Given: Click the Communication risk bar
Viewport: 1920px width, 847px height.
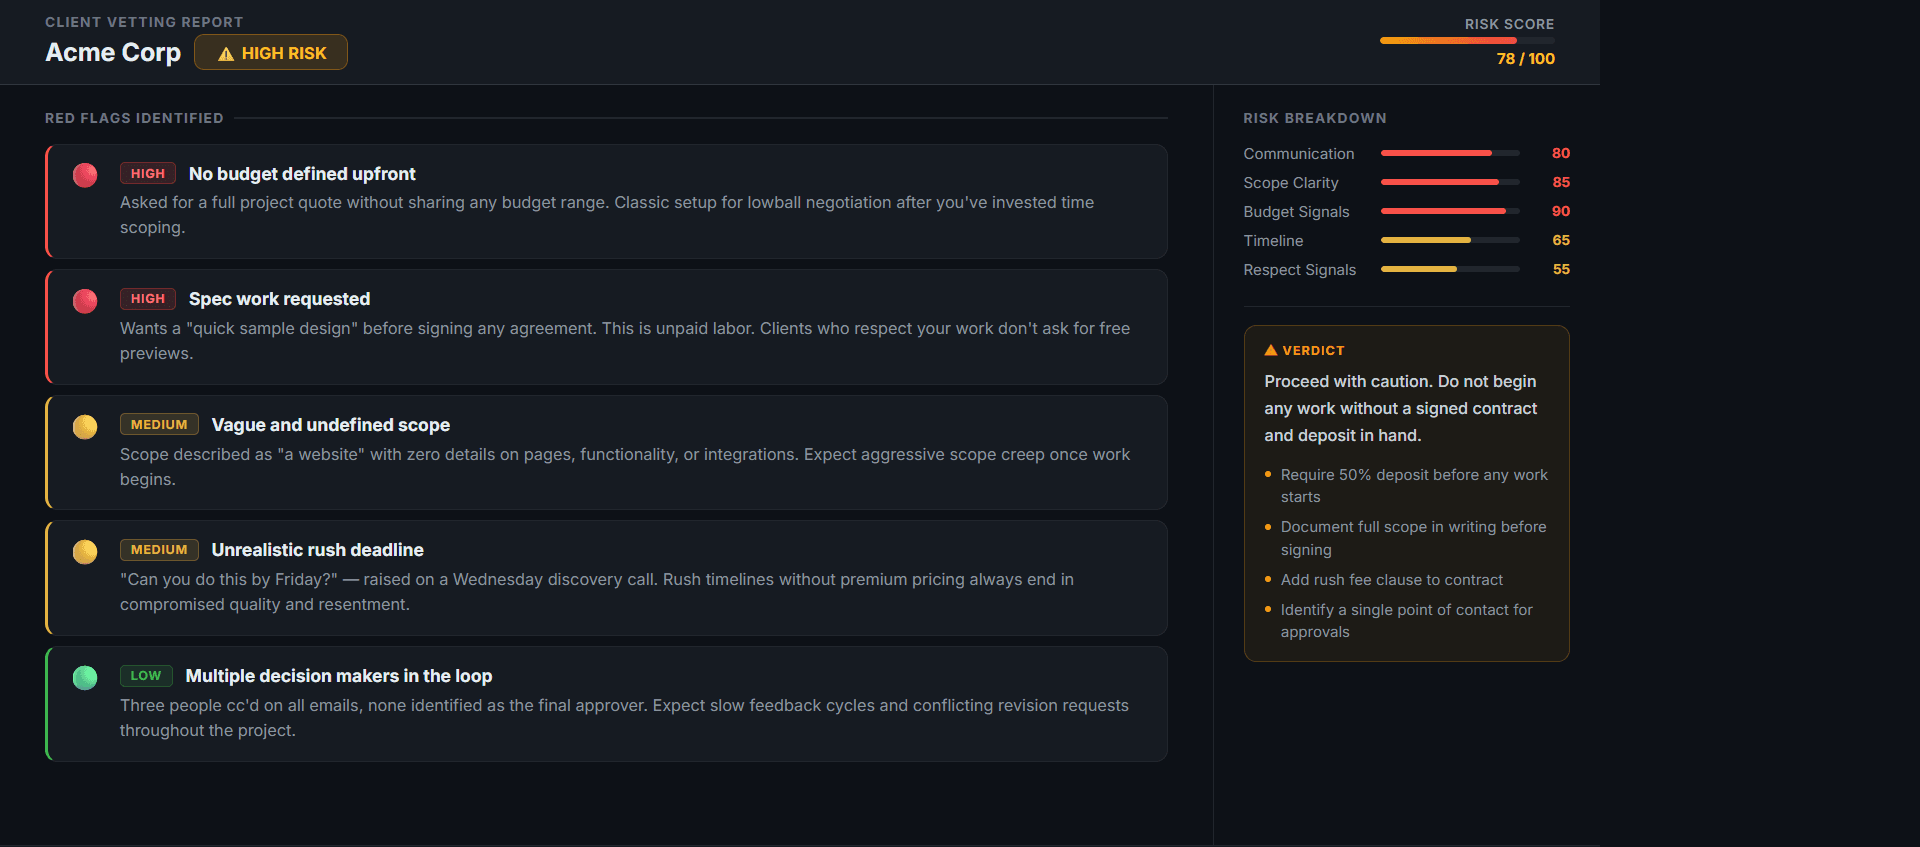Looking at the screenshot, I should pos(1450,153).
